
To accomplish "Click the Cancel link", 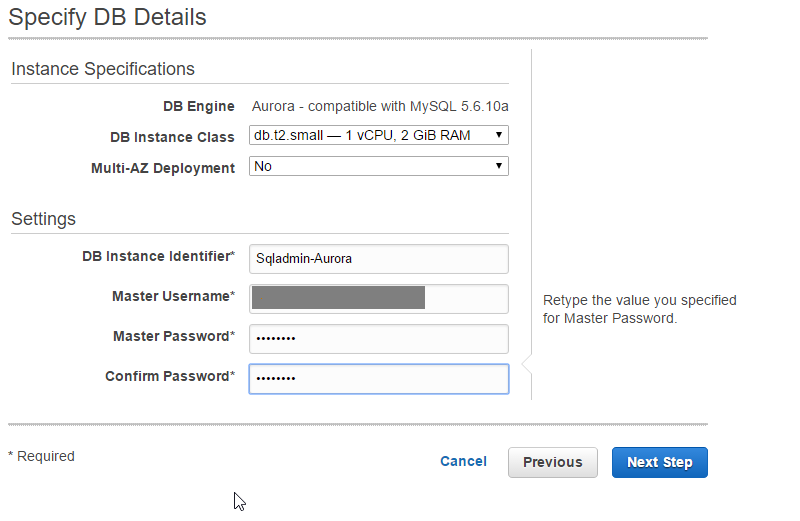I will pos(463,462).
